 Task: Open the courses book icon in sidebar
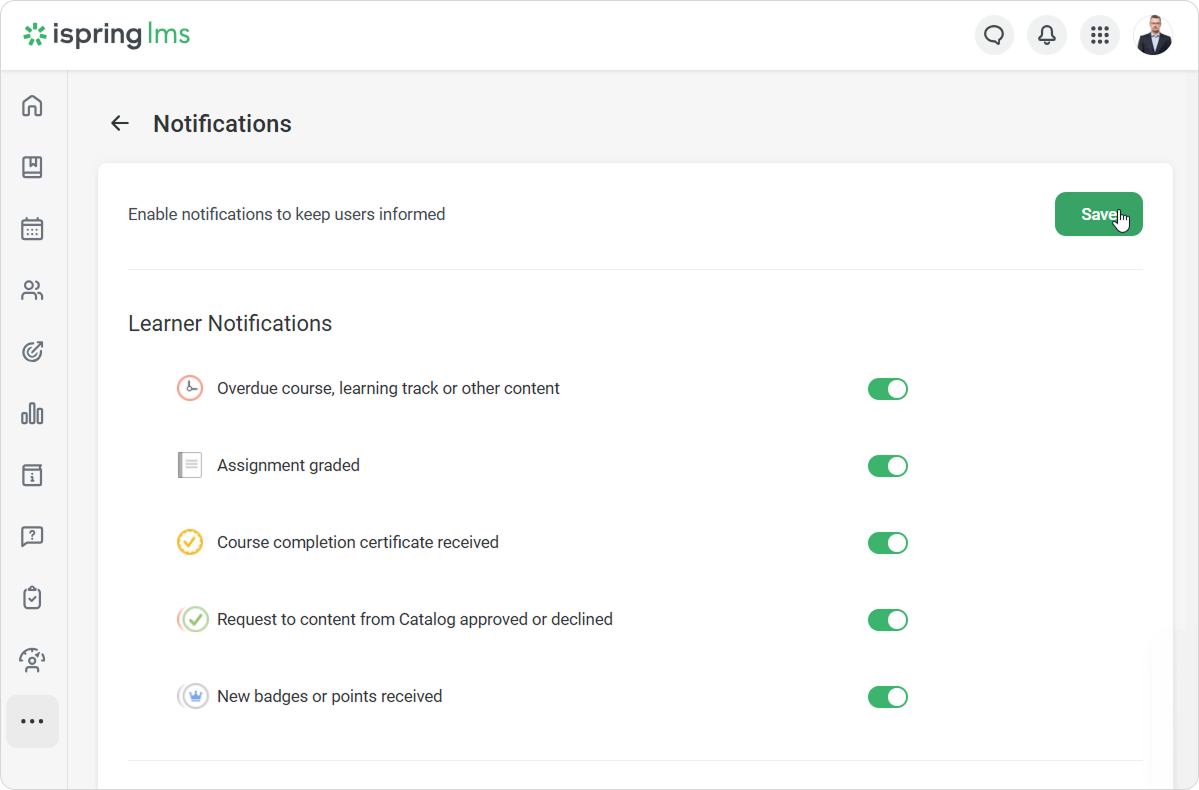click(x=32, y=167)
